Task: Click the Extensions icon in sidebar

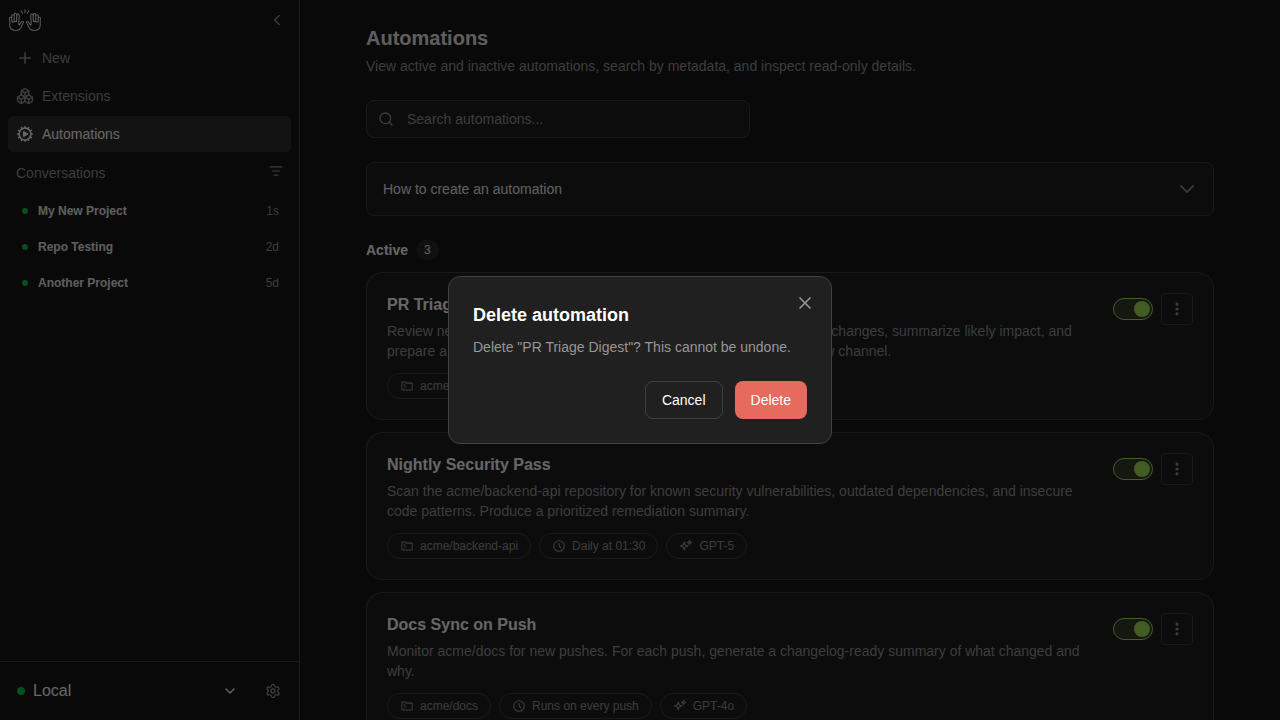Action: pyautogui.click(x=25, y=96)
